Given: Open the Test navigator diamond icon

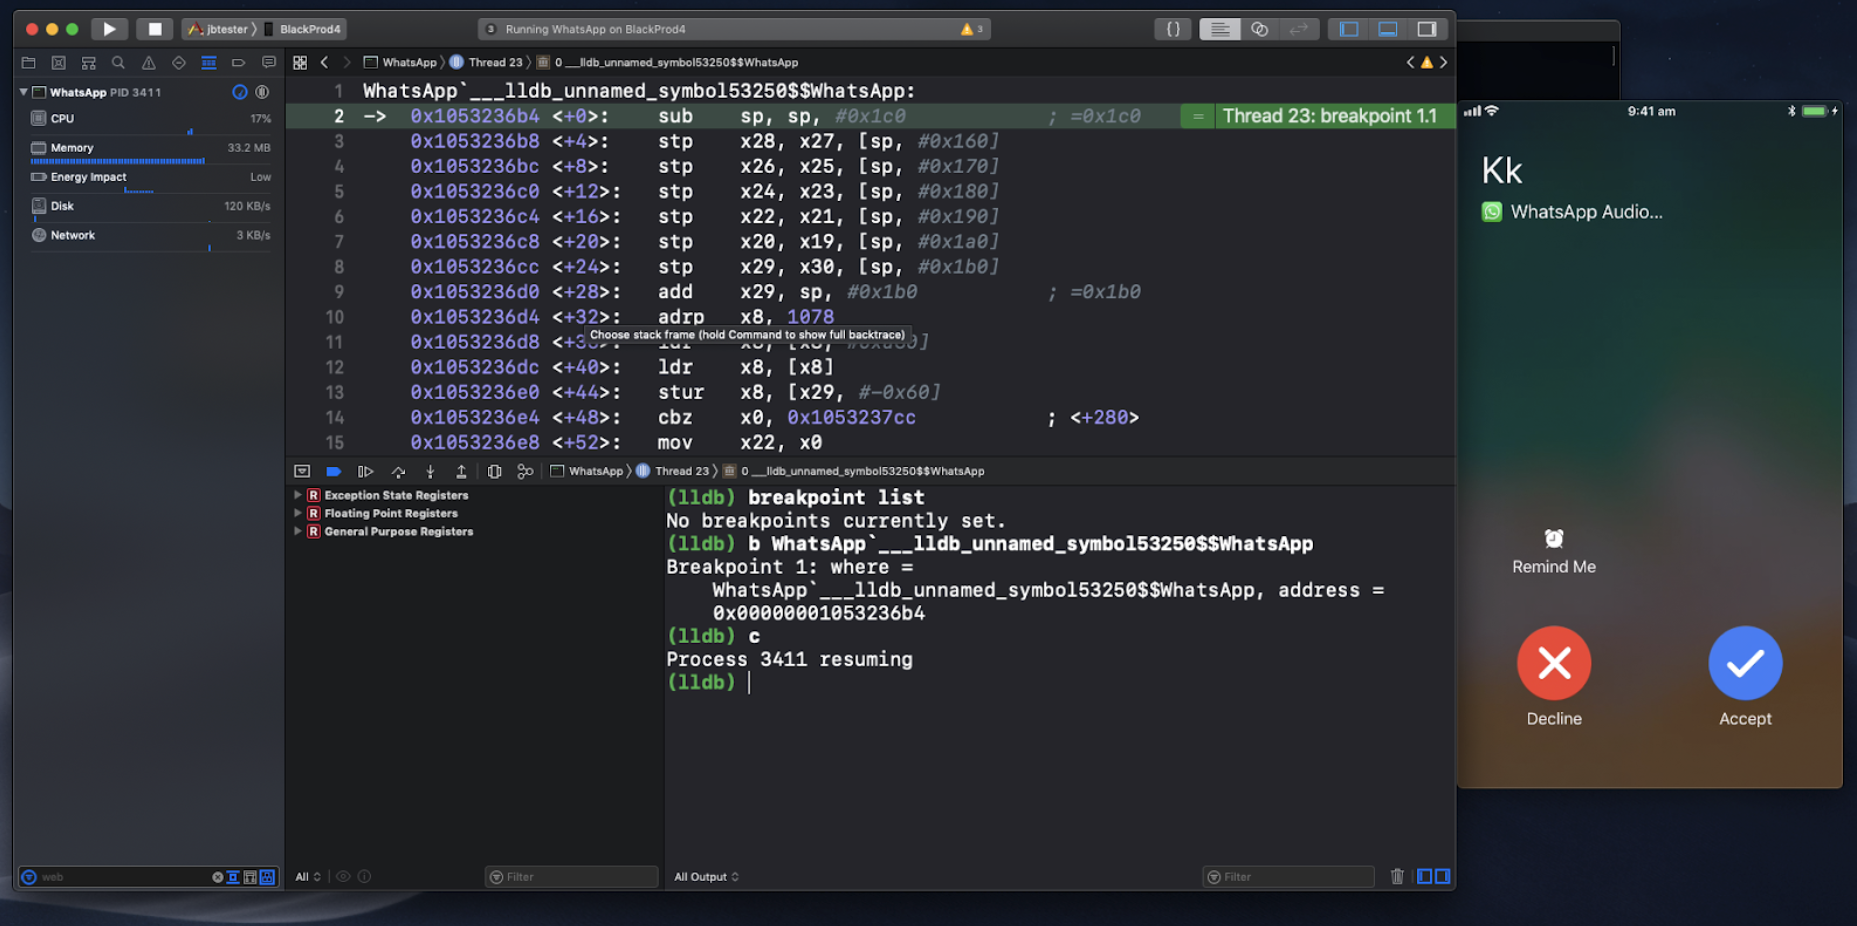Looking at the screenshot, I should [x=178, y=62].
